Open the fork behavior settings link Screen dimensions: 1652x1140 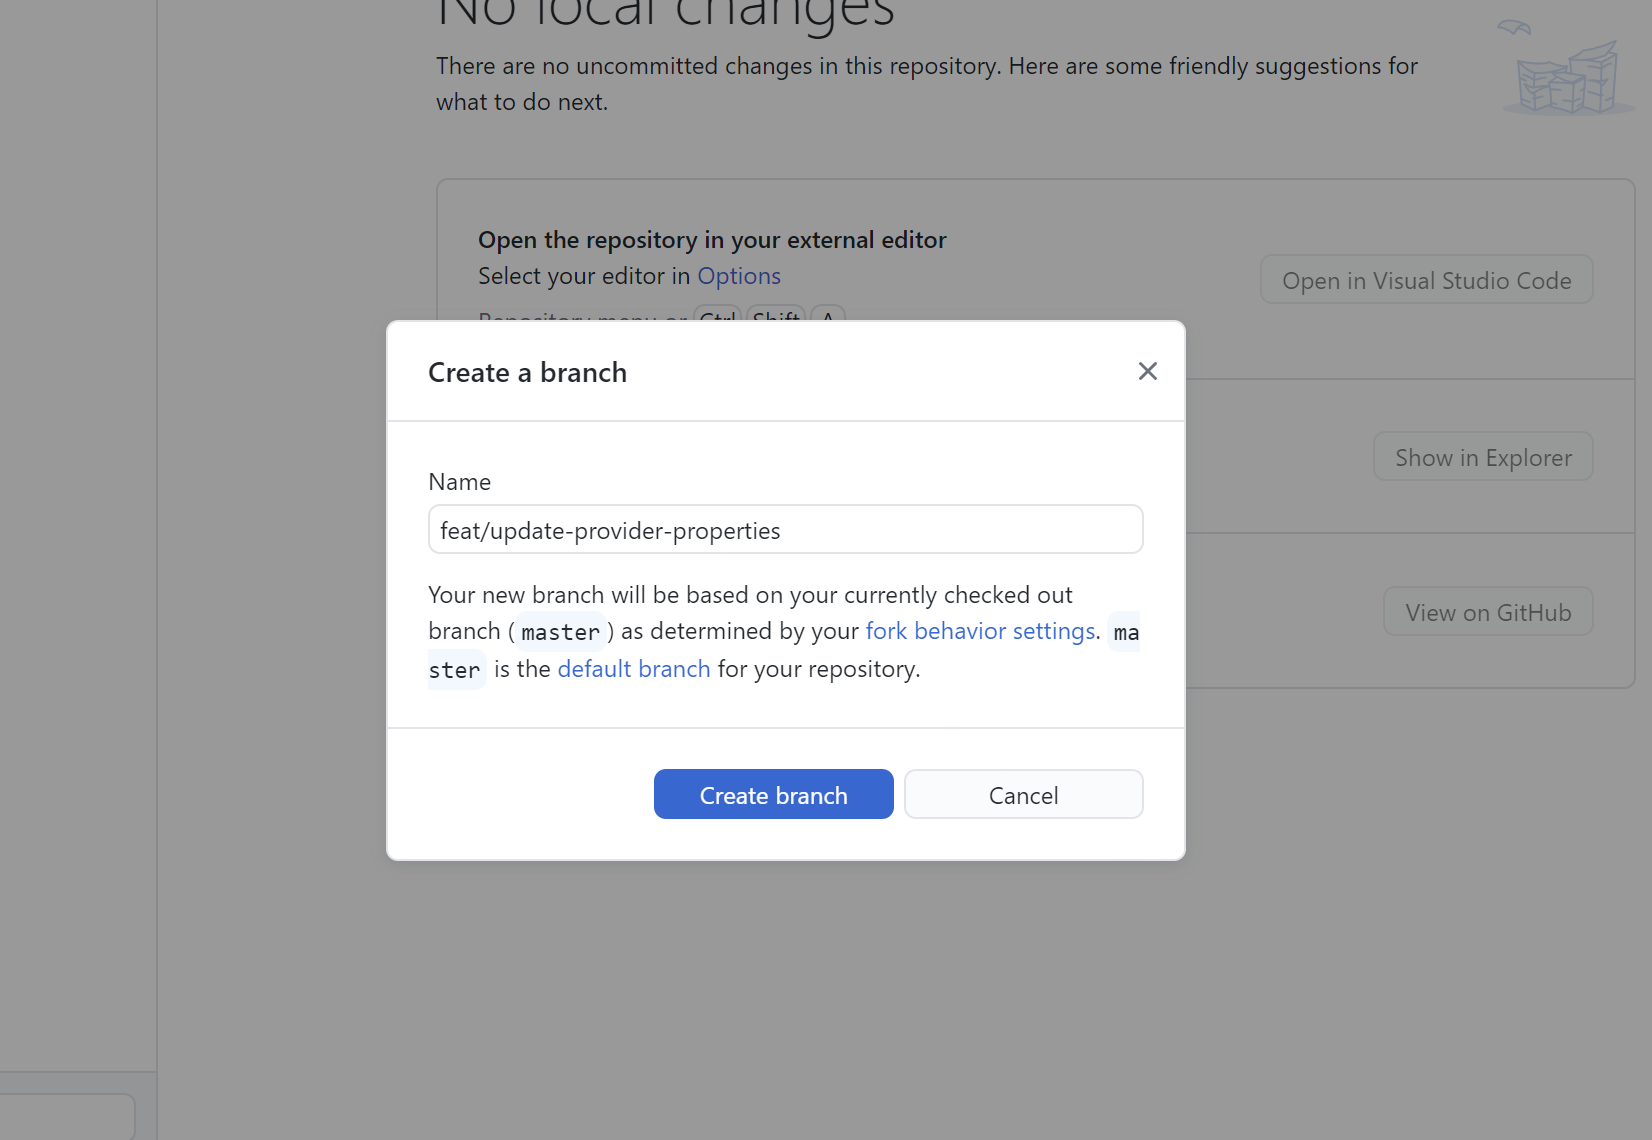pyautogui.click(x=980, y=631)
